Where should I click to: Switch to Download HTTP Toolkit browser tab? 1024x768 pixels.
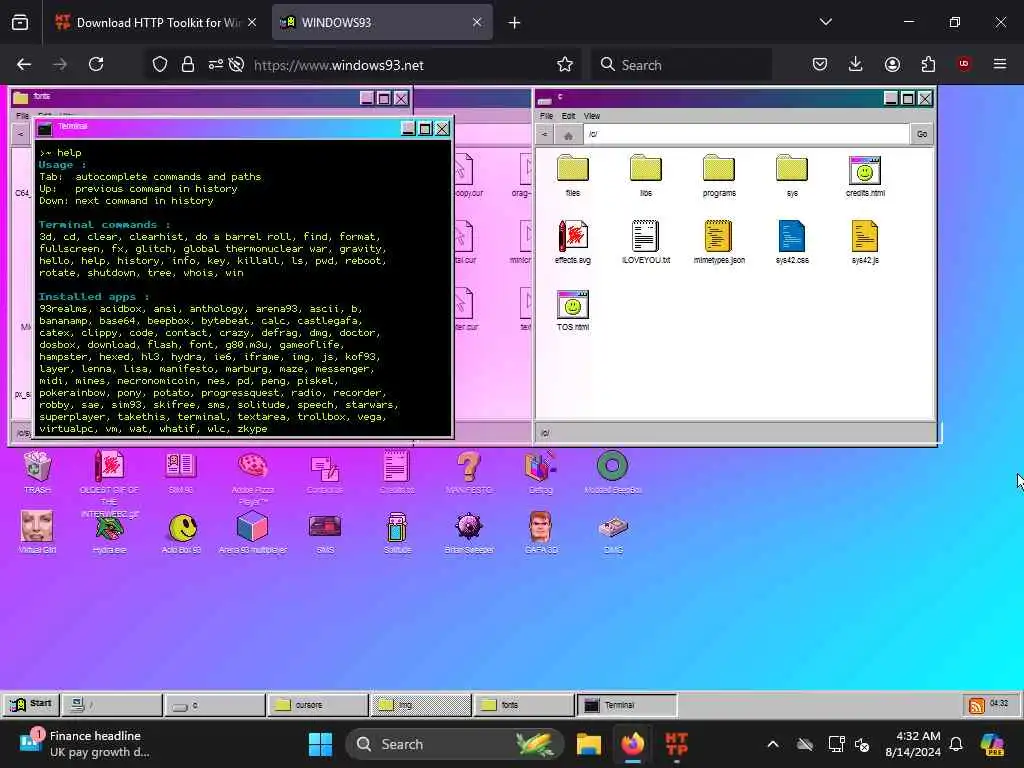click(155, 22)
